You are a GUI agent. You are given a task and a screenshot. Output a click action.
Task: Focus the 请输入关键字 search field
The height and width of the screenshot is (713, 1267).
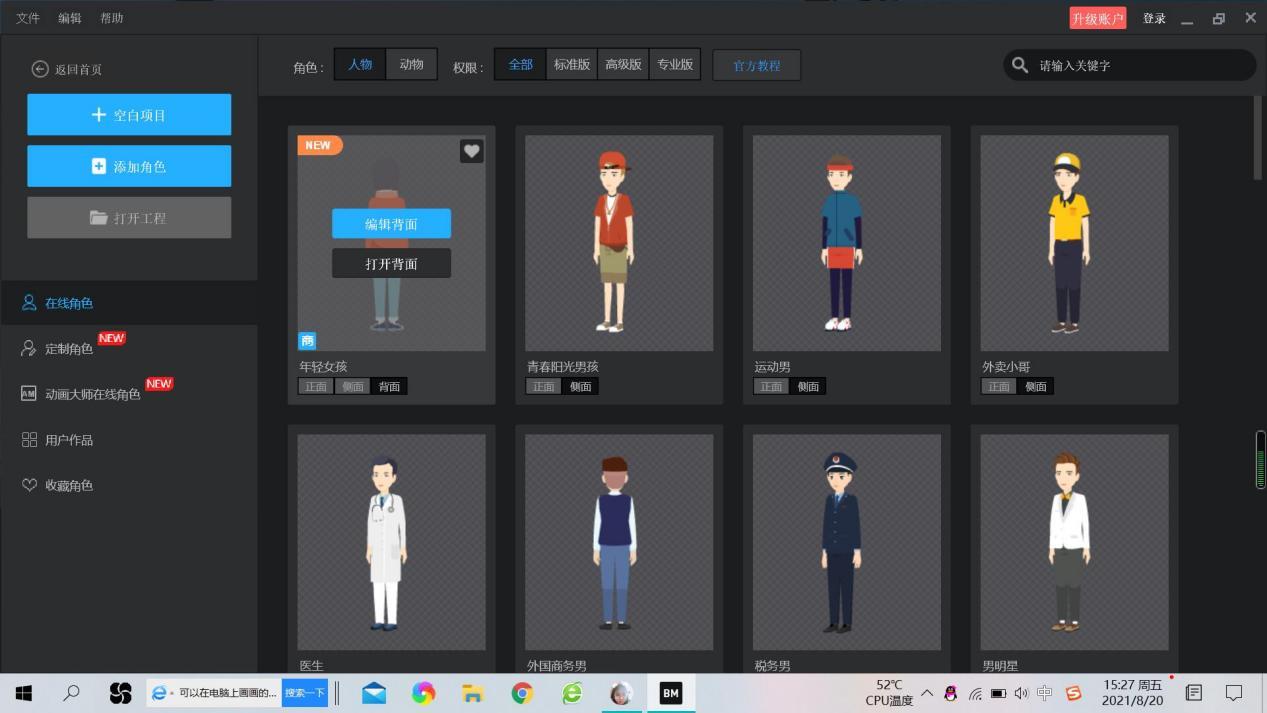(1130, 65)
